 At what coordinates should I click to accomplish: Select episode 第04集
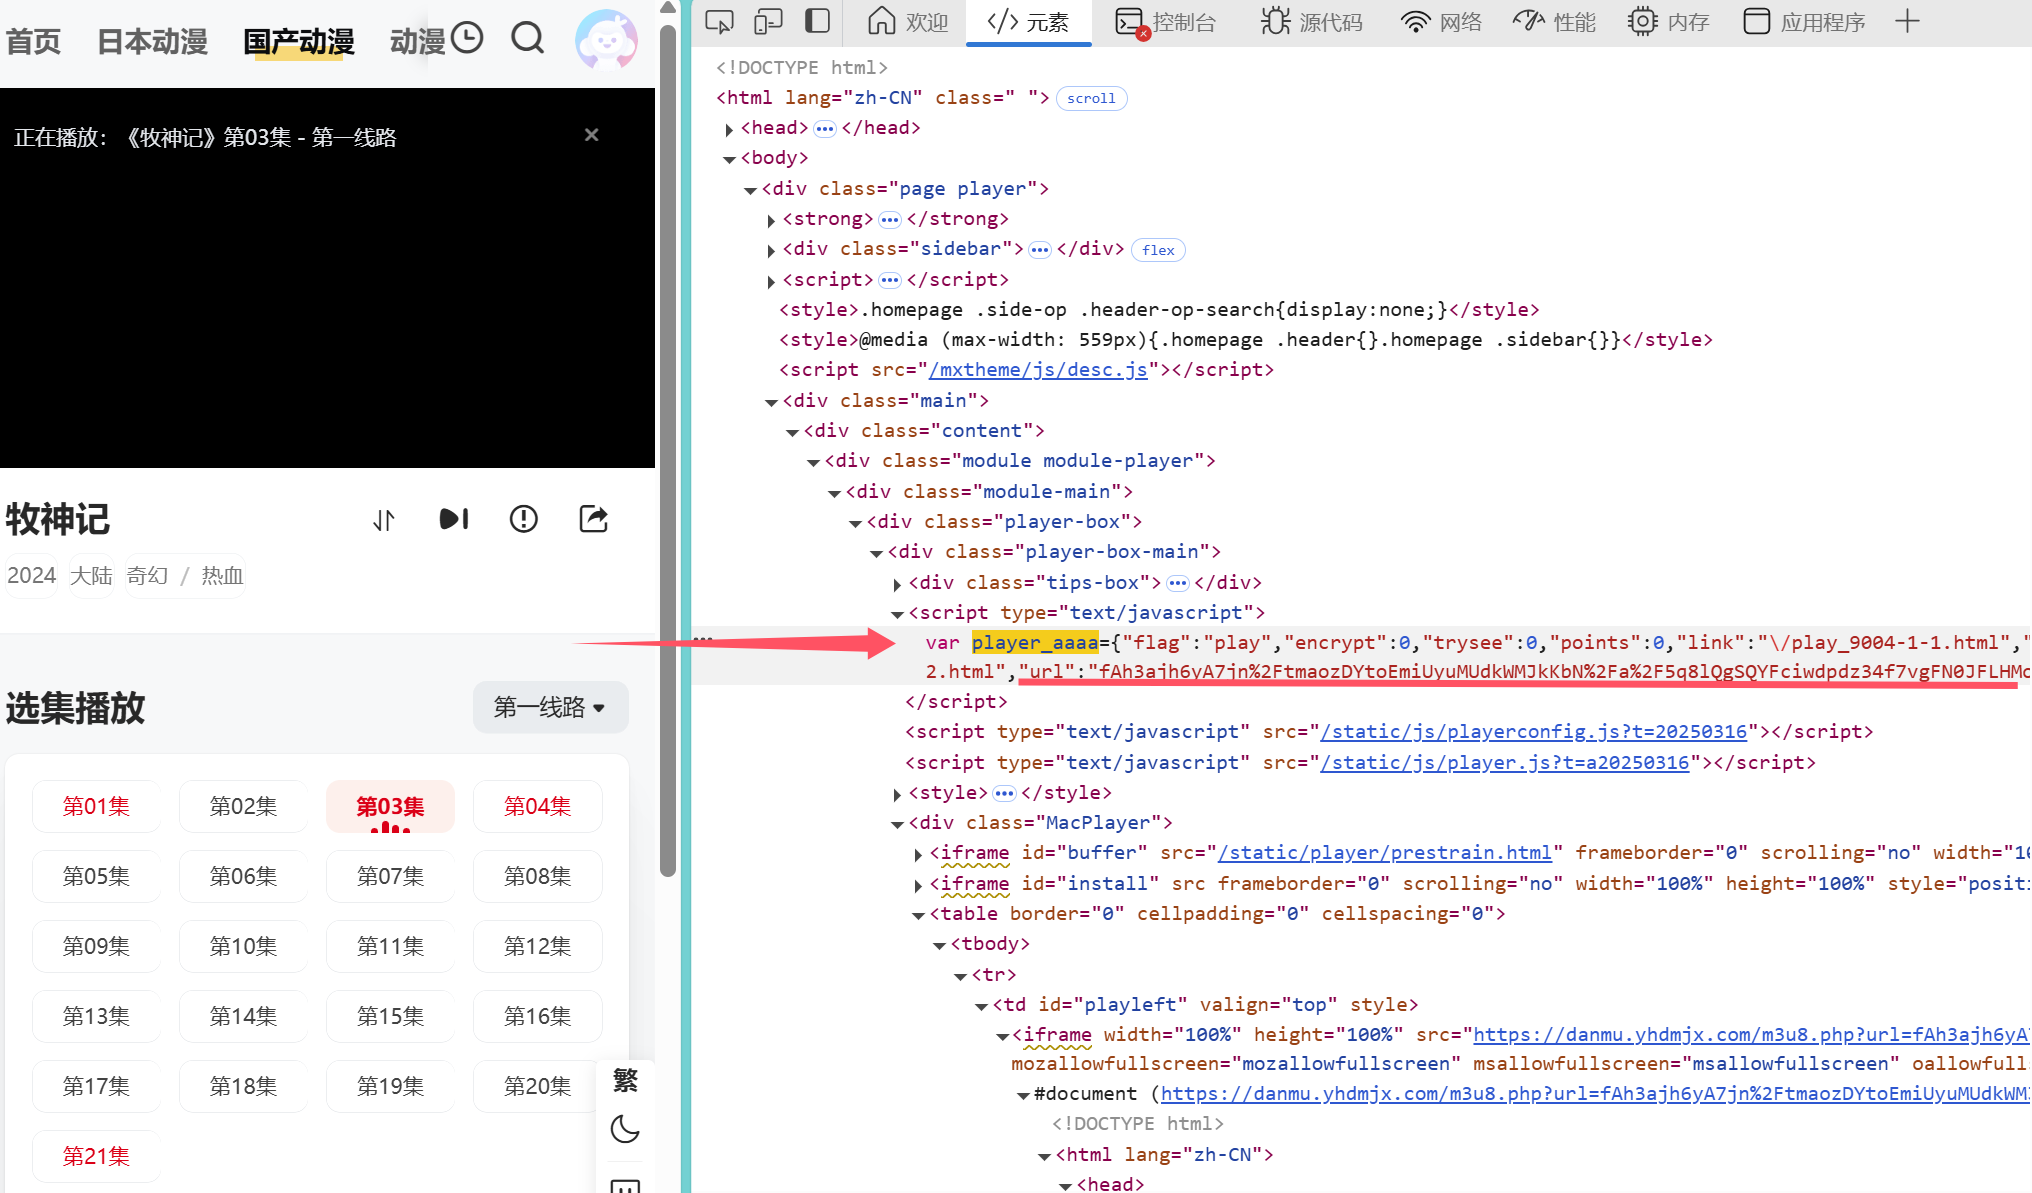coord(537,806)
